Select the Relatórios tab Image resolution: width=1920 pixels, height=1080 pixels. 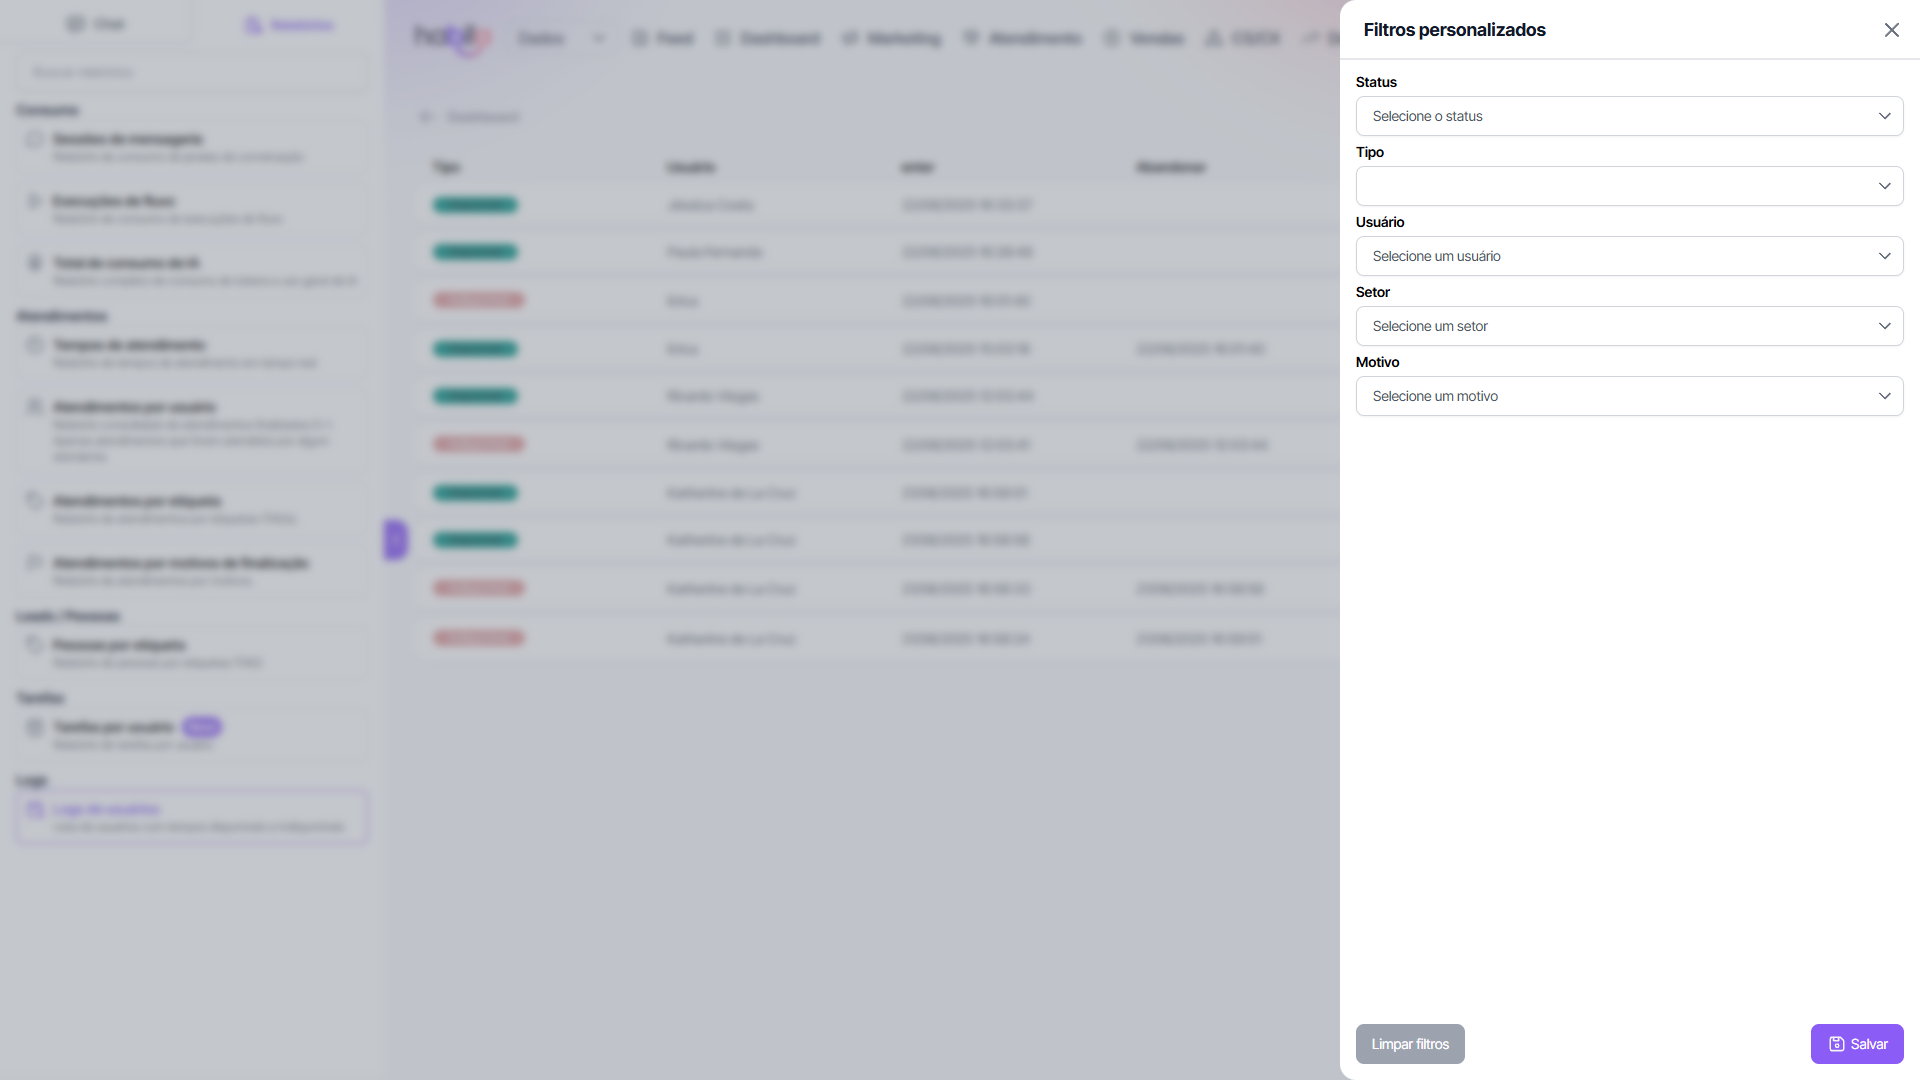(289, 24)
